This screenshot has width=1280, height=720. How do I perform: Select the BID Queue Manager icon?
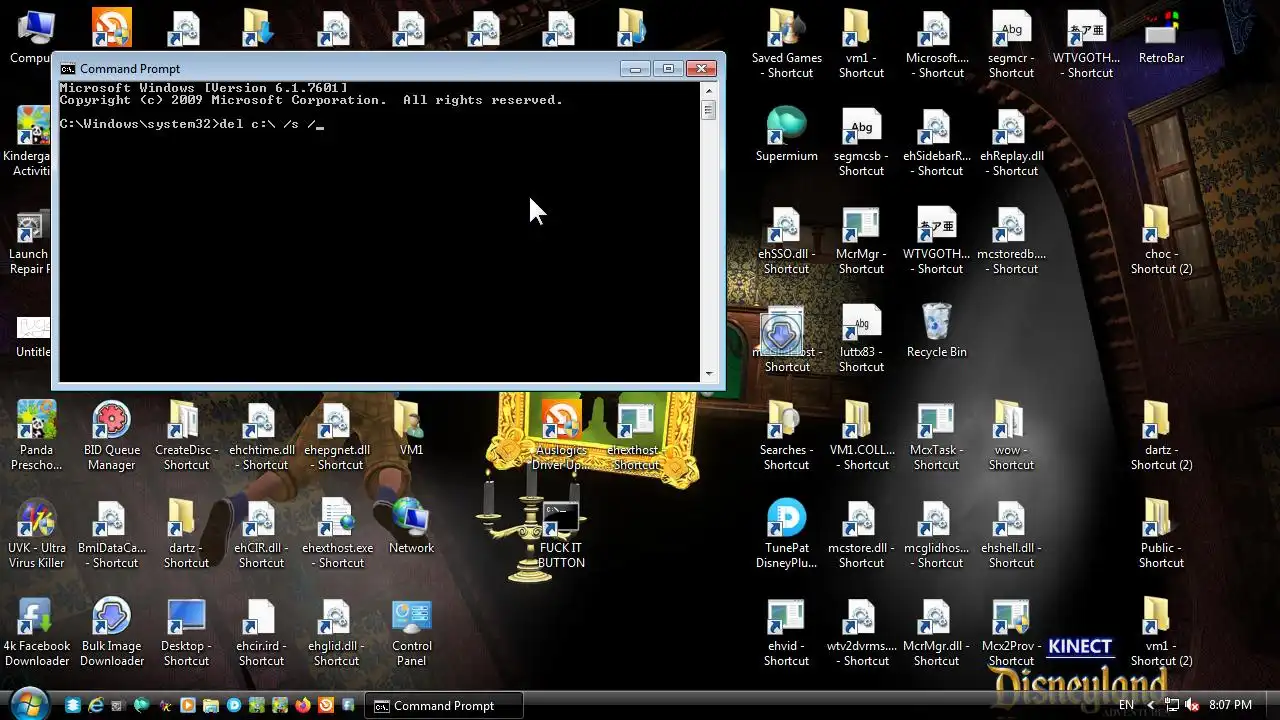111,436
